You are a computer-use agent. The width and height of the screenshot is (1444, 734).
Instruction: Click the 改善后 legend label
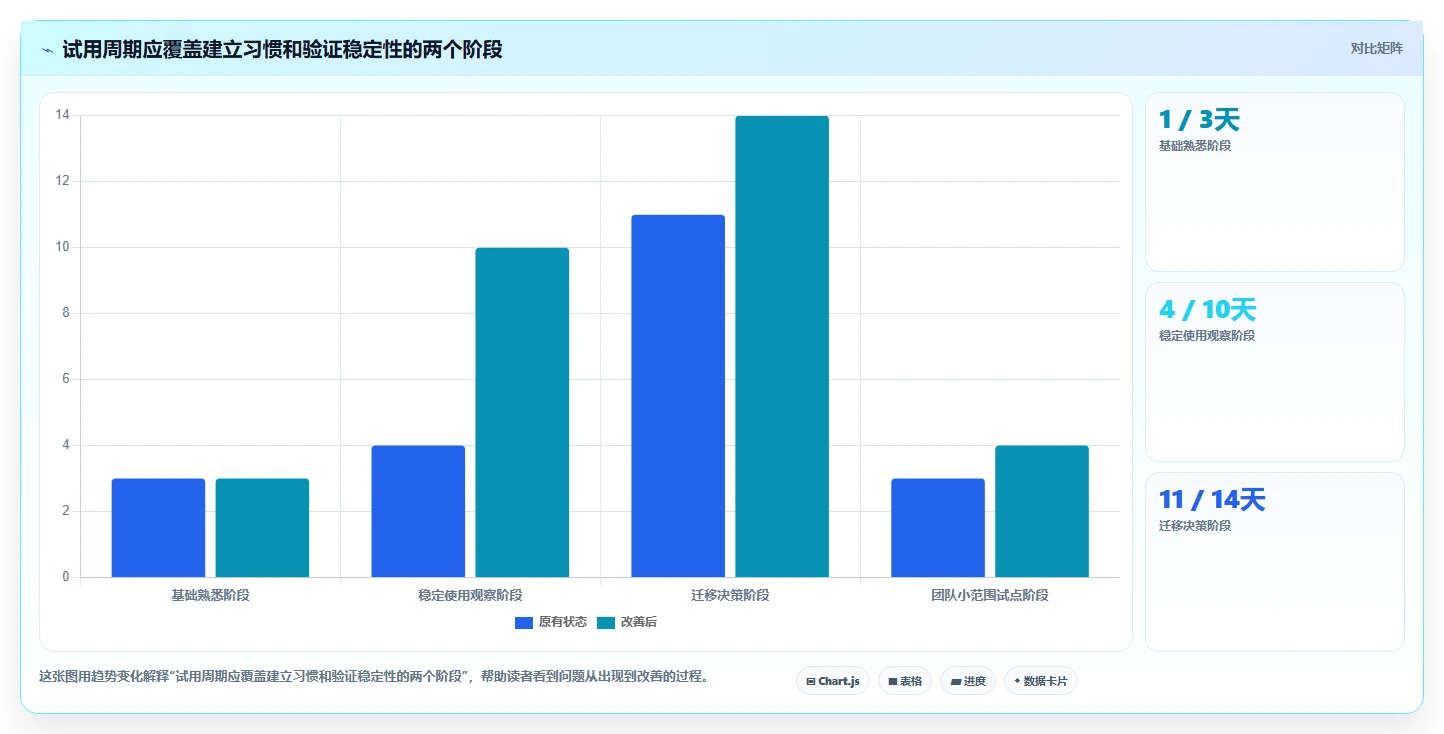click(639, 622)
